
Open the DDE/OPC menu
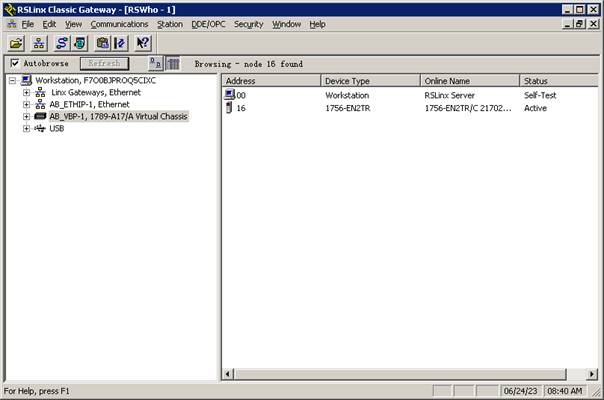point(208,24)
